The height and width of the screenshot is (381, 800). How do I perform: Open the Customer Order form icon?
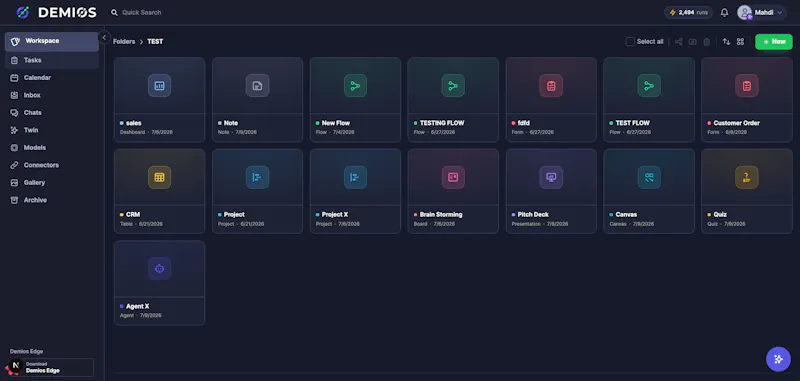(x=747, y=86)
